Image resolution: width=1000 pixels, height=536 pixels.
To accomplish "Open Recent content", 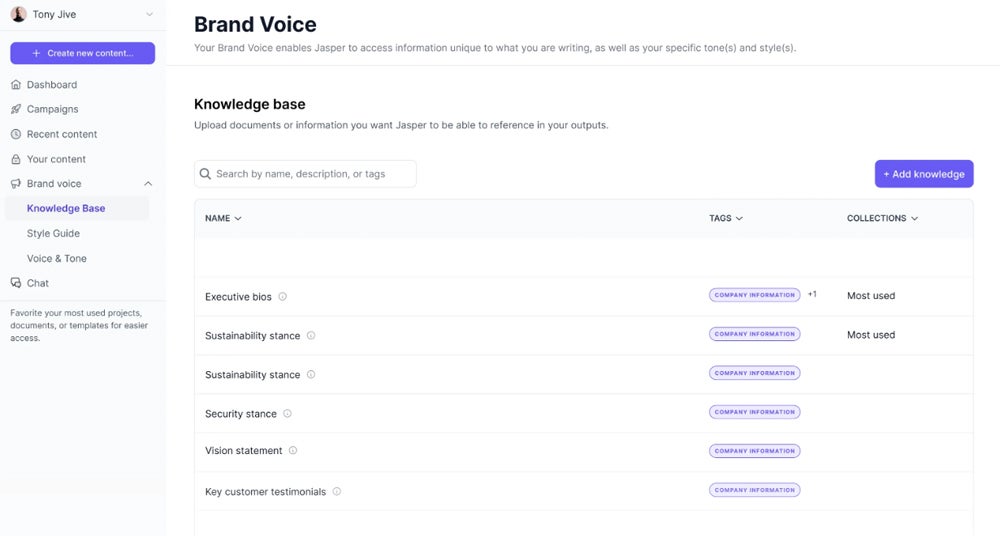I will (62, 134).
